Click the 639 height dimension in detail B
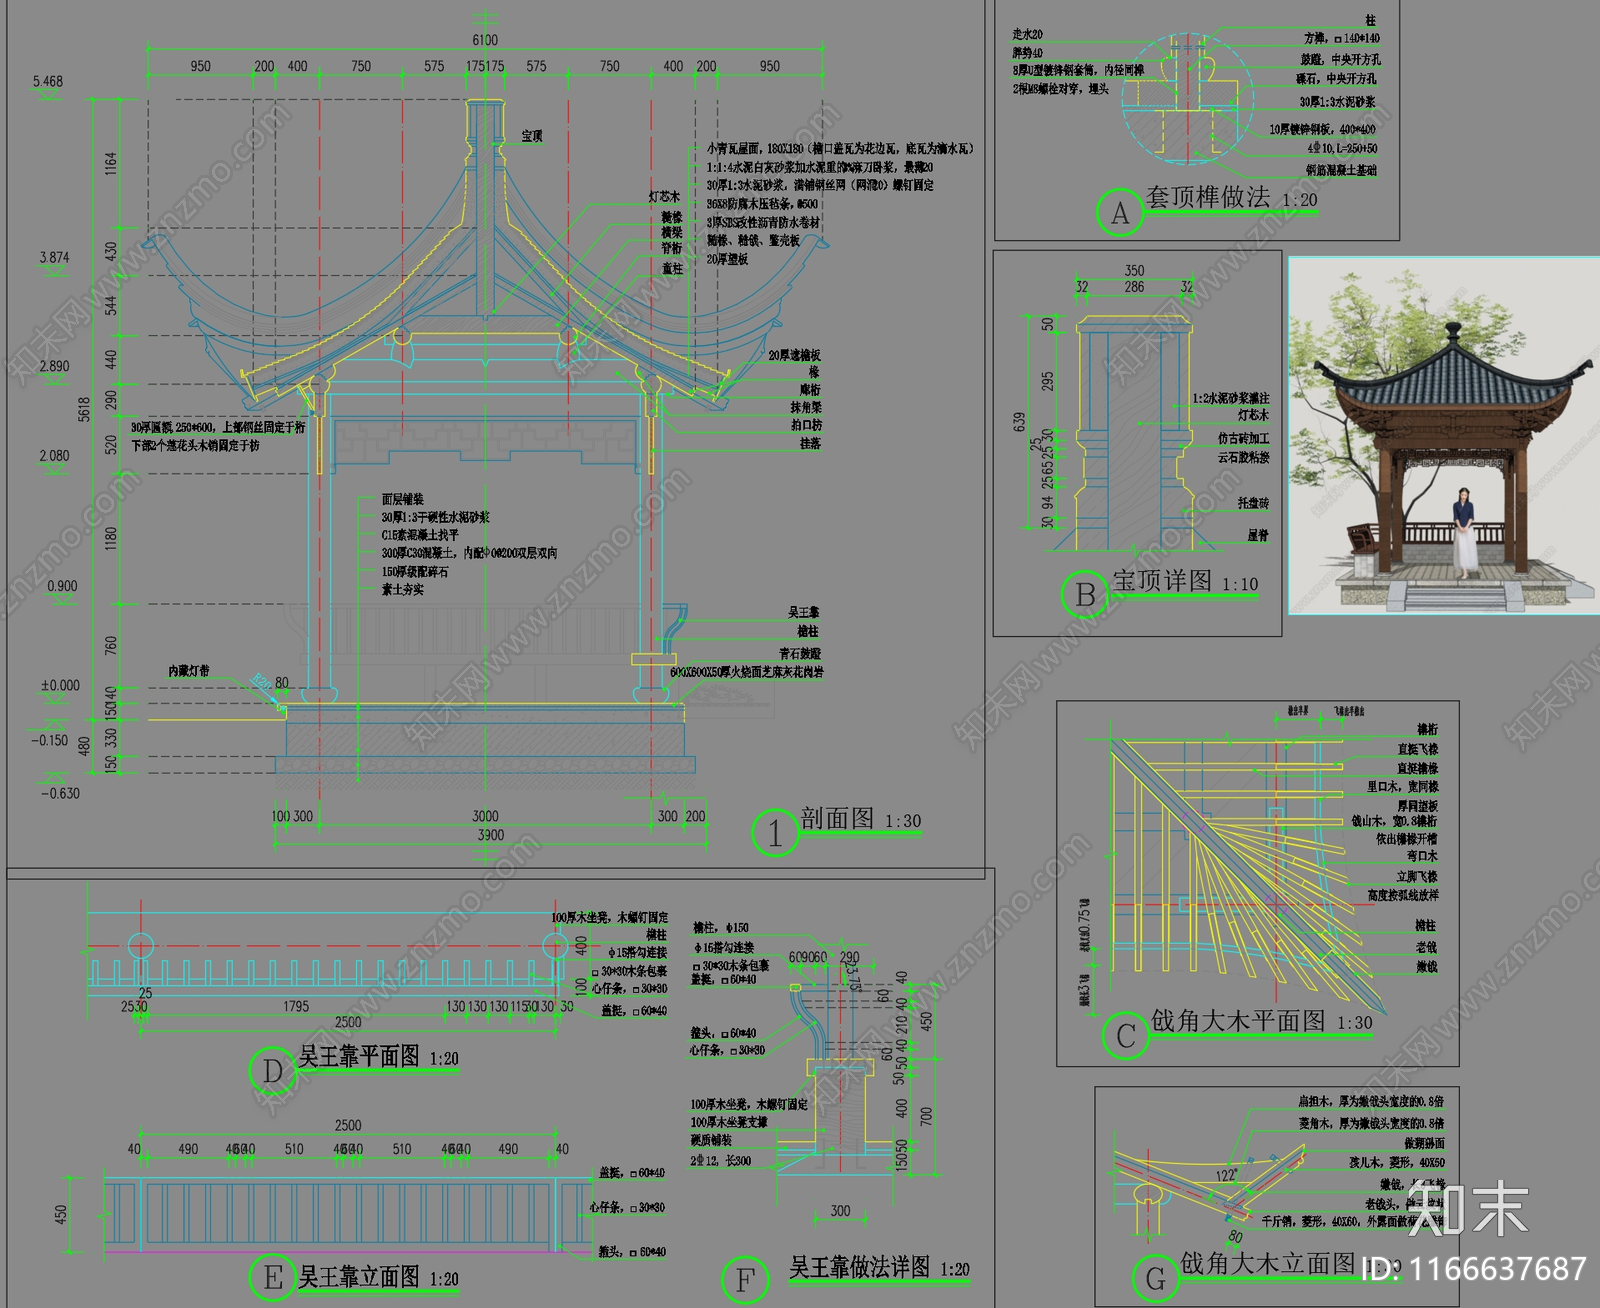Viewport: 1600px width, 1308px height. (1019, 422)
